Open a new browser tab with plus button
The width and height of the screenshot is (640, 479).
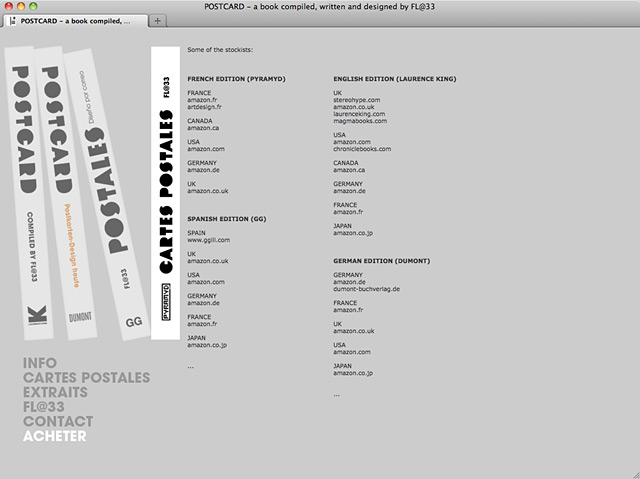tap(158, 21)
